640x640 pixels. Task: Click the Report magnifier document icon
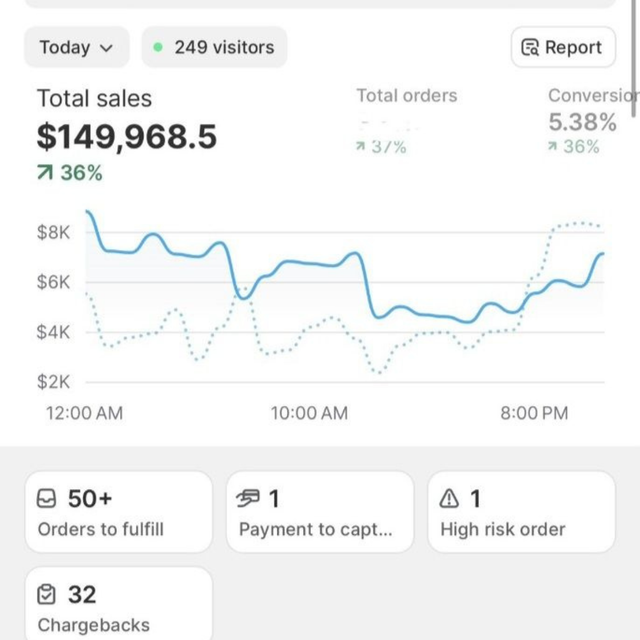[530, 47]
